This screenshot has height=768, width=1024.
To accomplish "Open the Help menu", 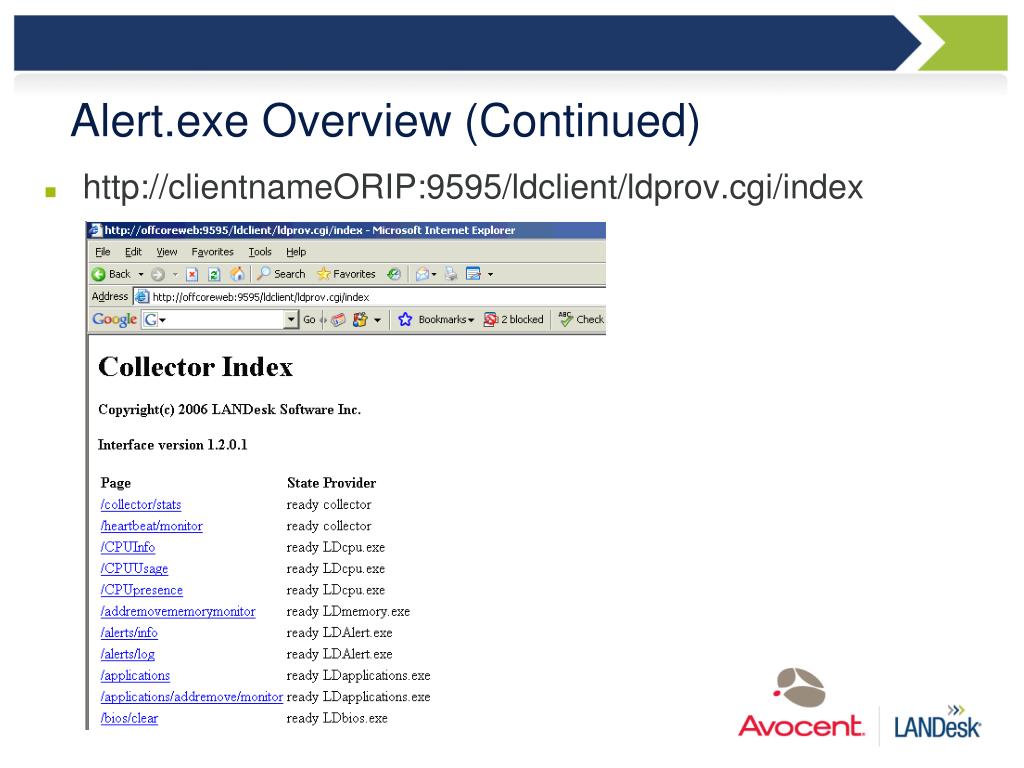I will tap(296, 252).
